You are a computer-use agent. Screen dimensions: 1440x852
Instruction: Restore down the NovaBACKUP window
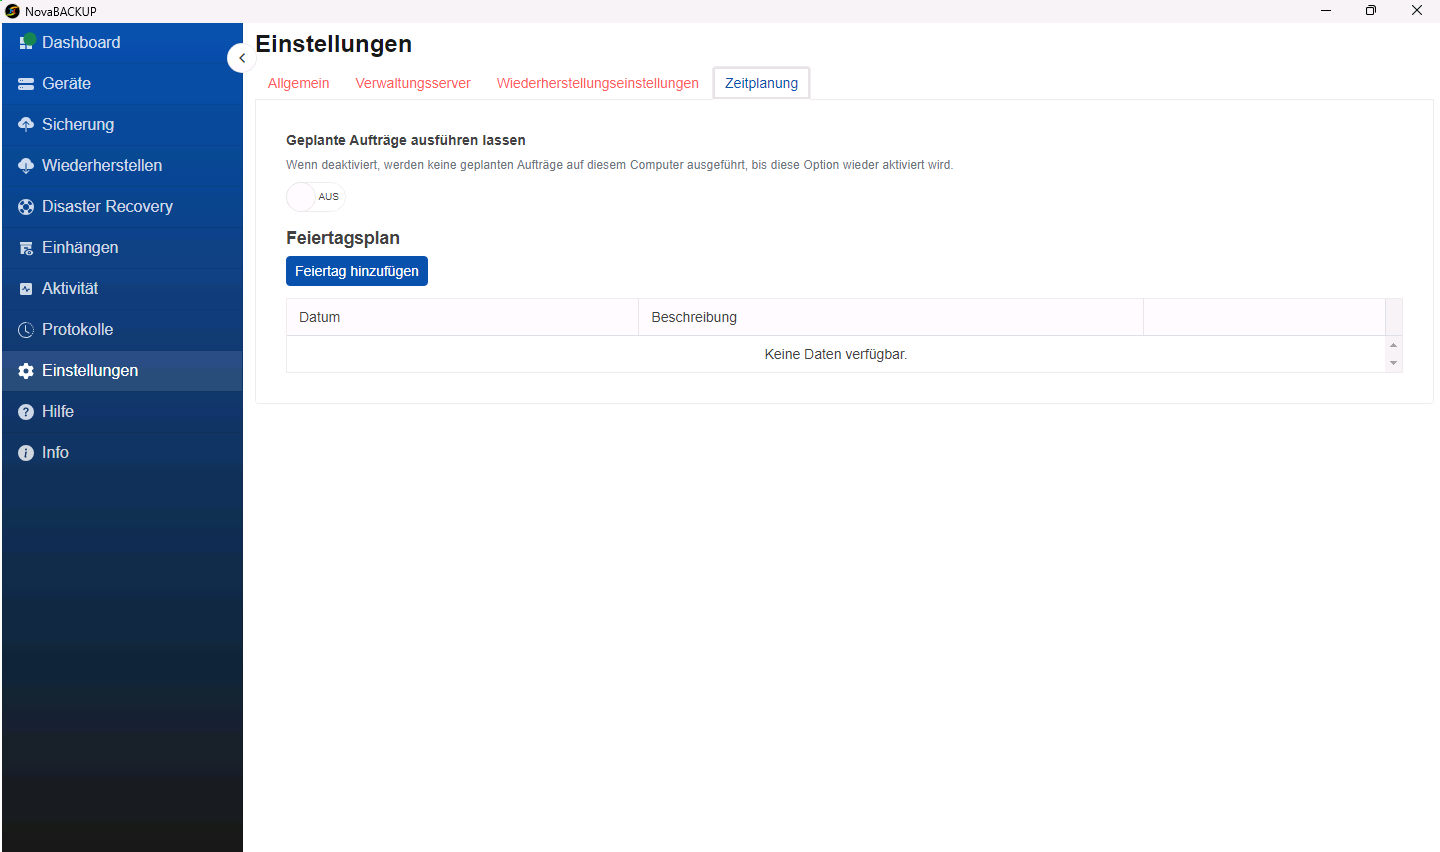[1371, 11]
